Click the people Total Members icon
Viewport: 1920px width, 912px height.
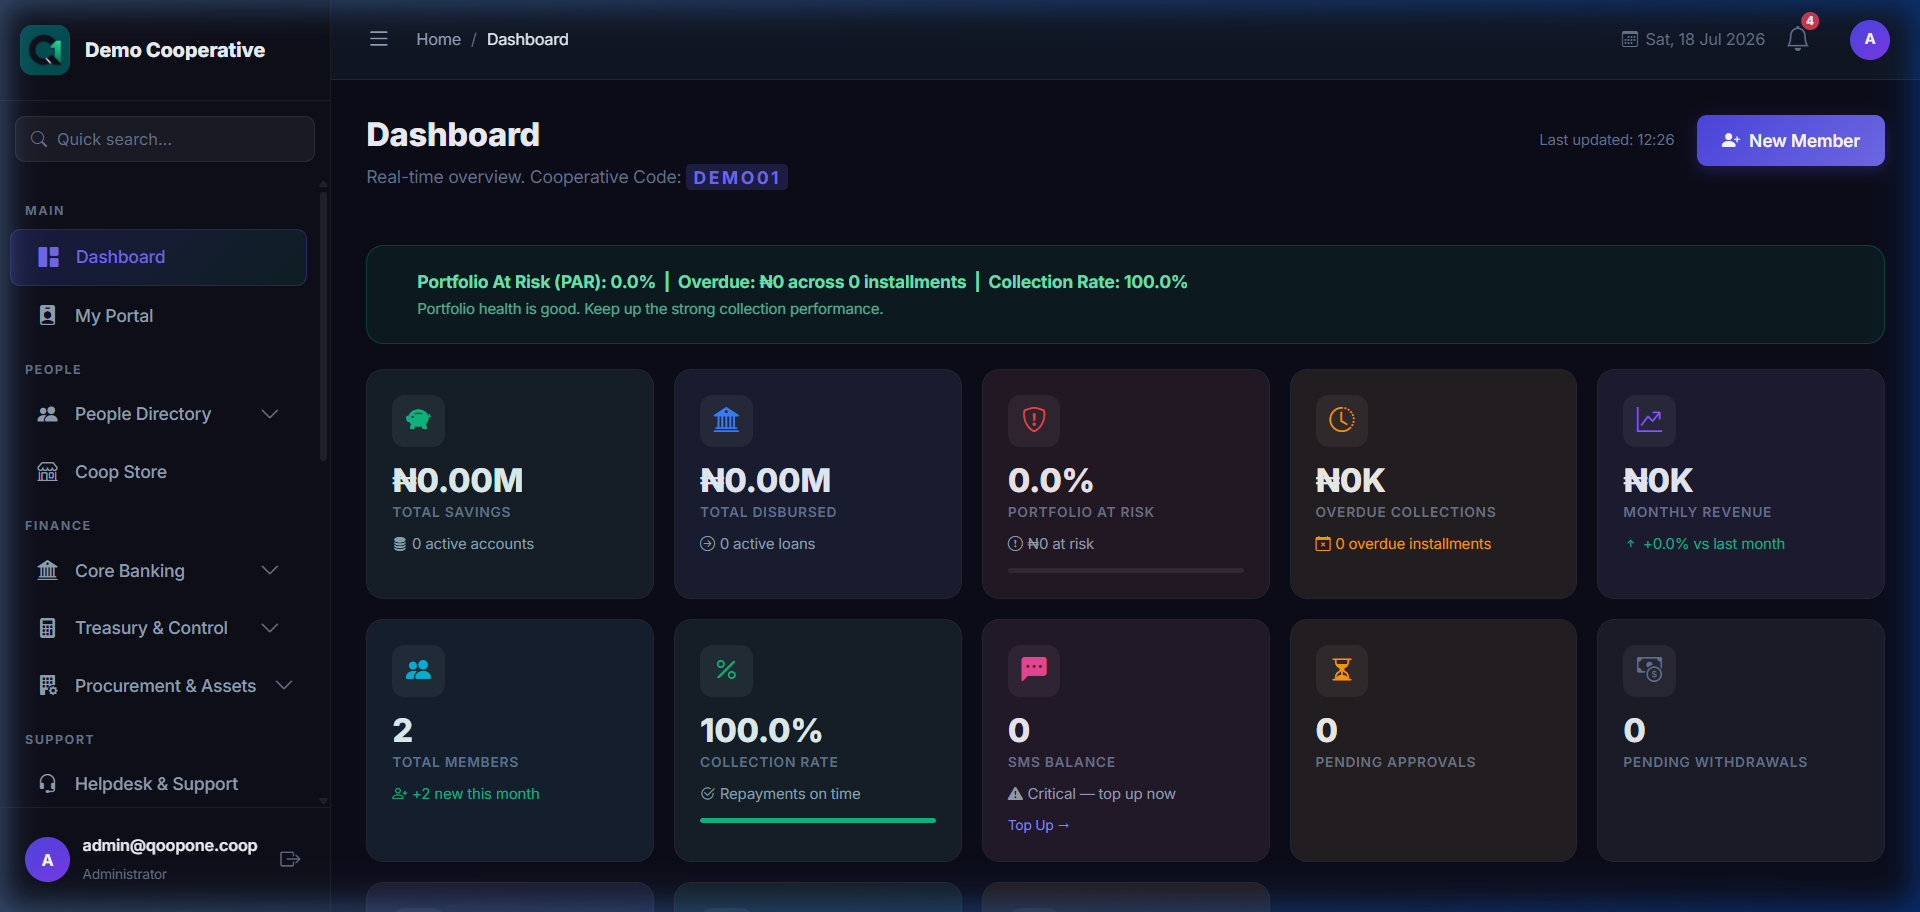[x=418, y=670]
